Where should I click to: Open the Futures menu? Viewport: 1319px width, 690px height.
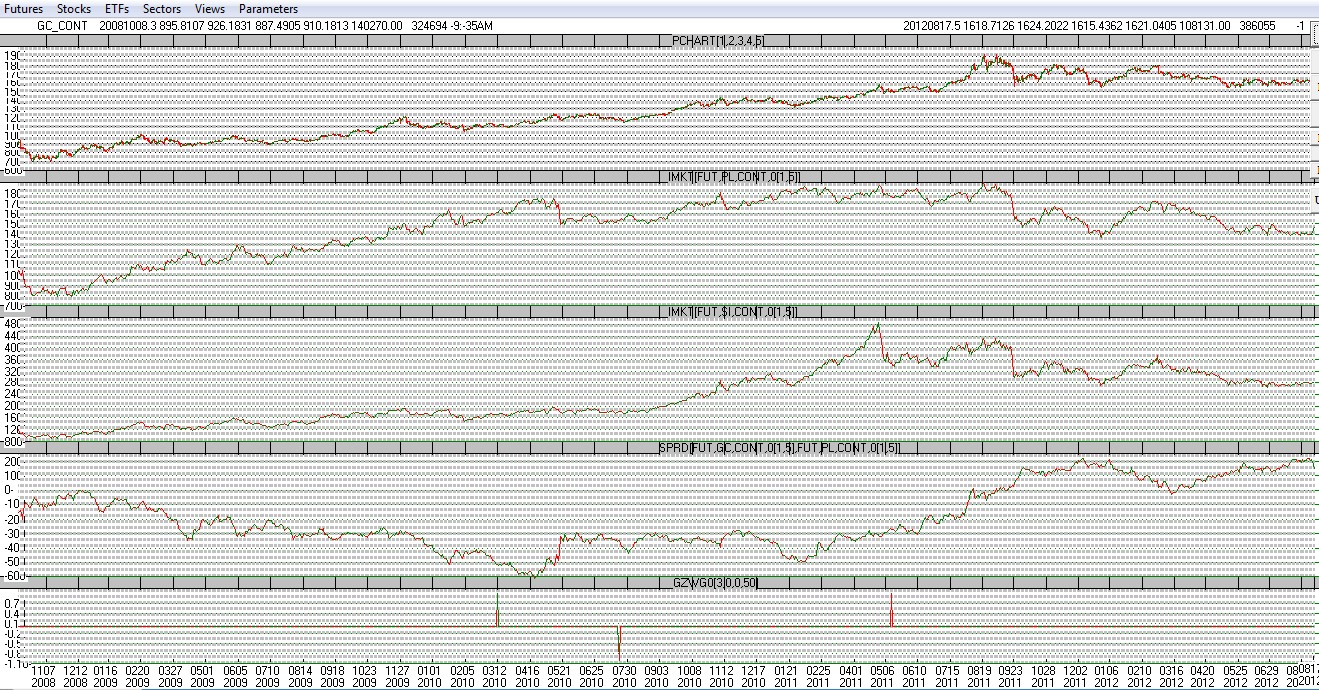pos(23,9)
